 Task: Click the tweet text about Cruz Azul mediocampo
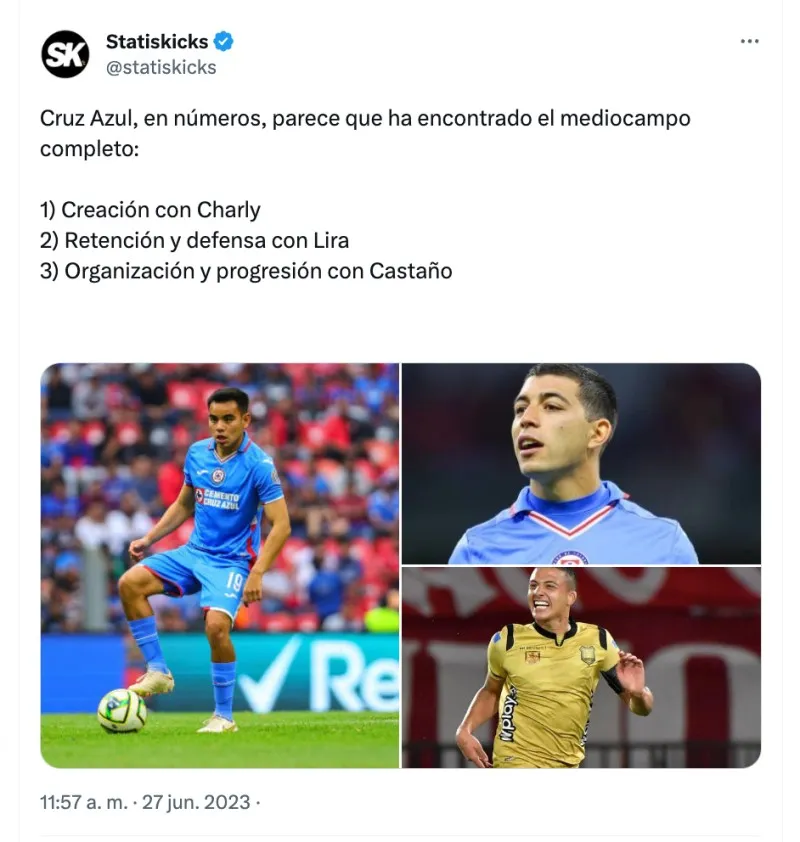(365, 133)
